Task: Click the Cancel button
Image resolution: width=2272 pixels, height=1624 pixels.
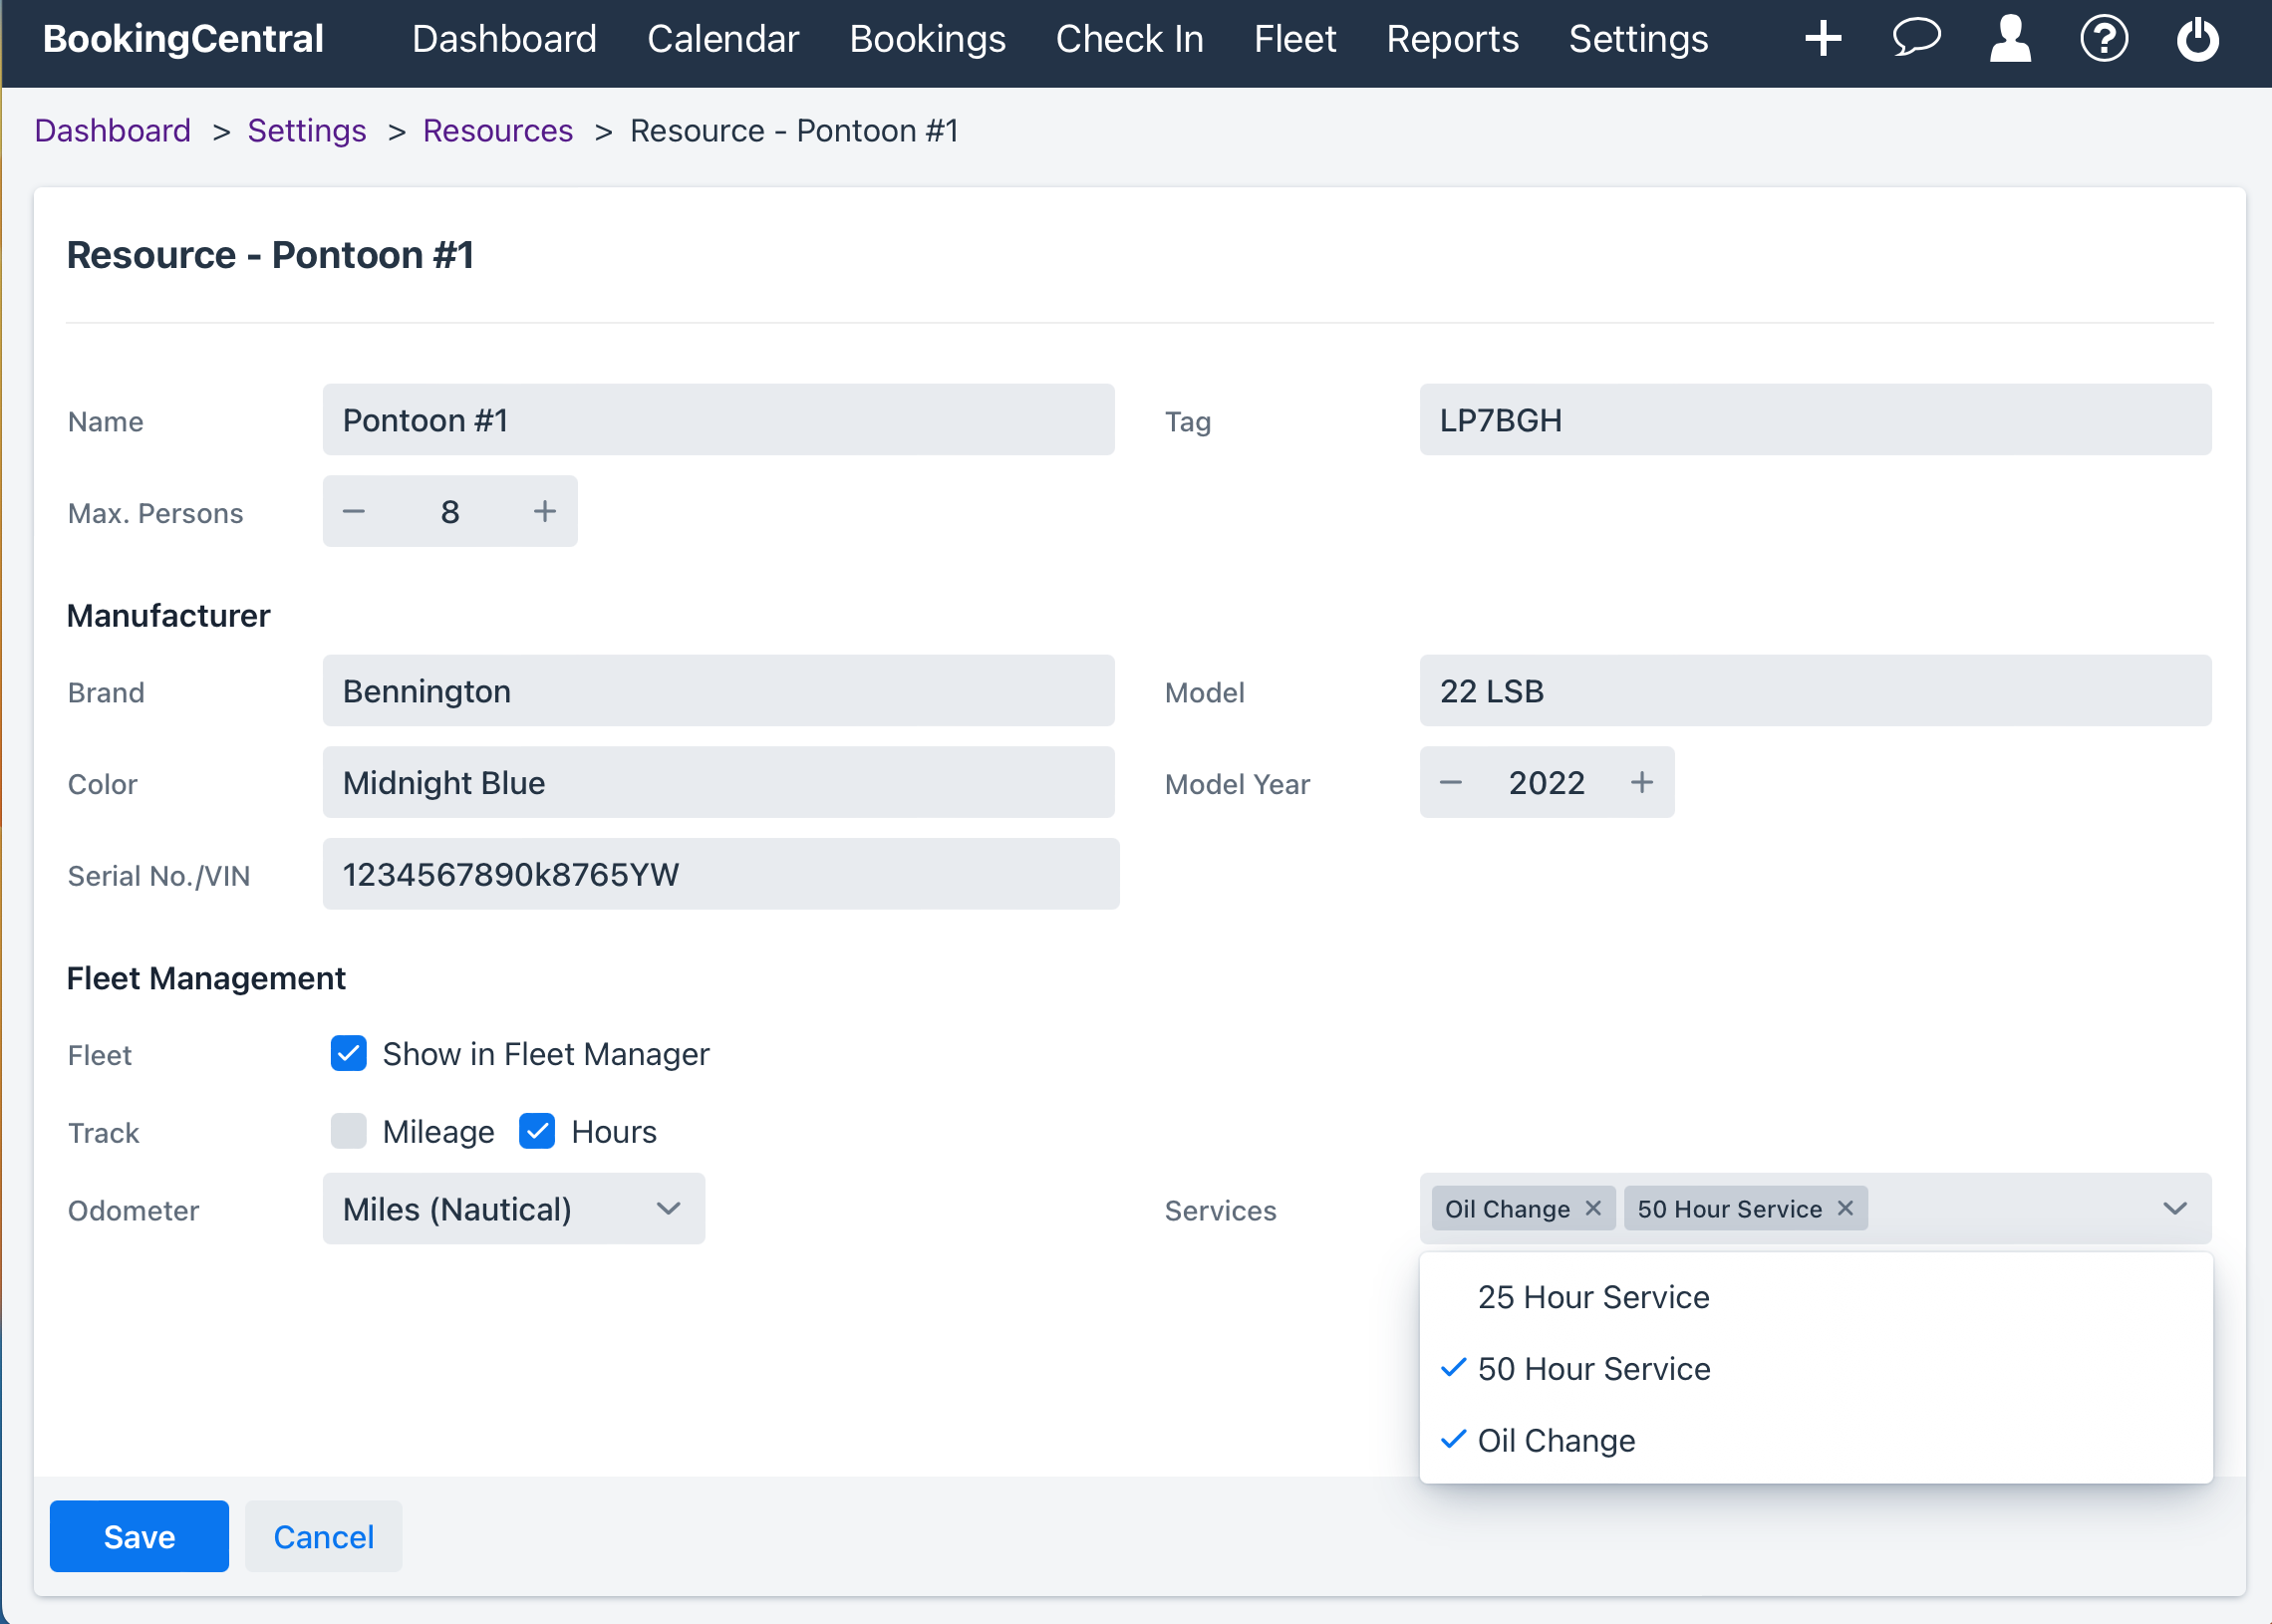Action: 324,1536
